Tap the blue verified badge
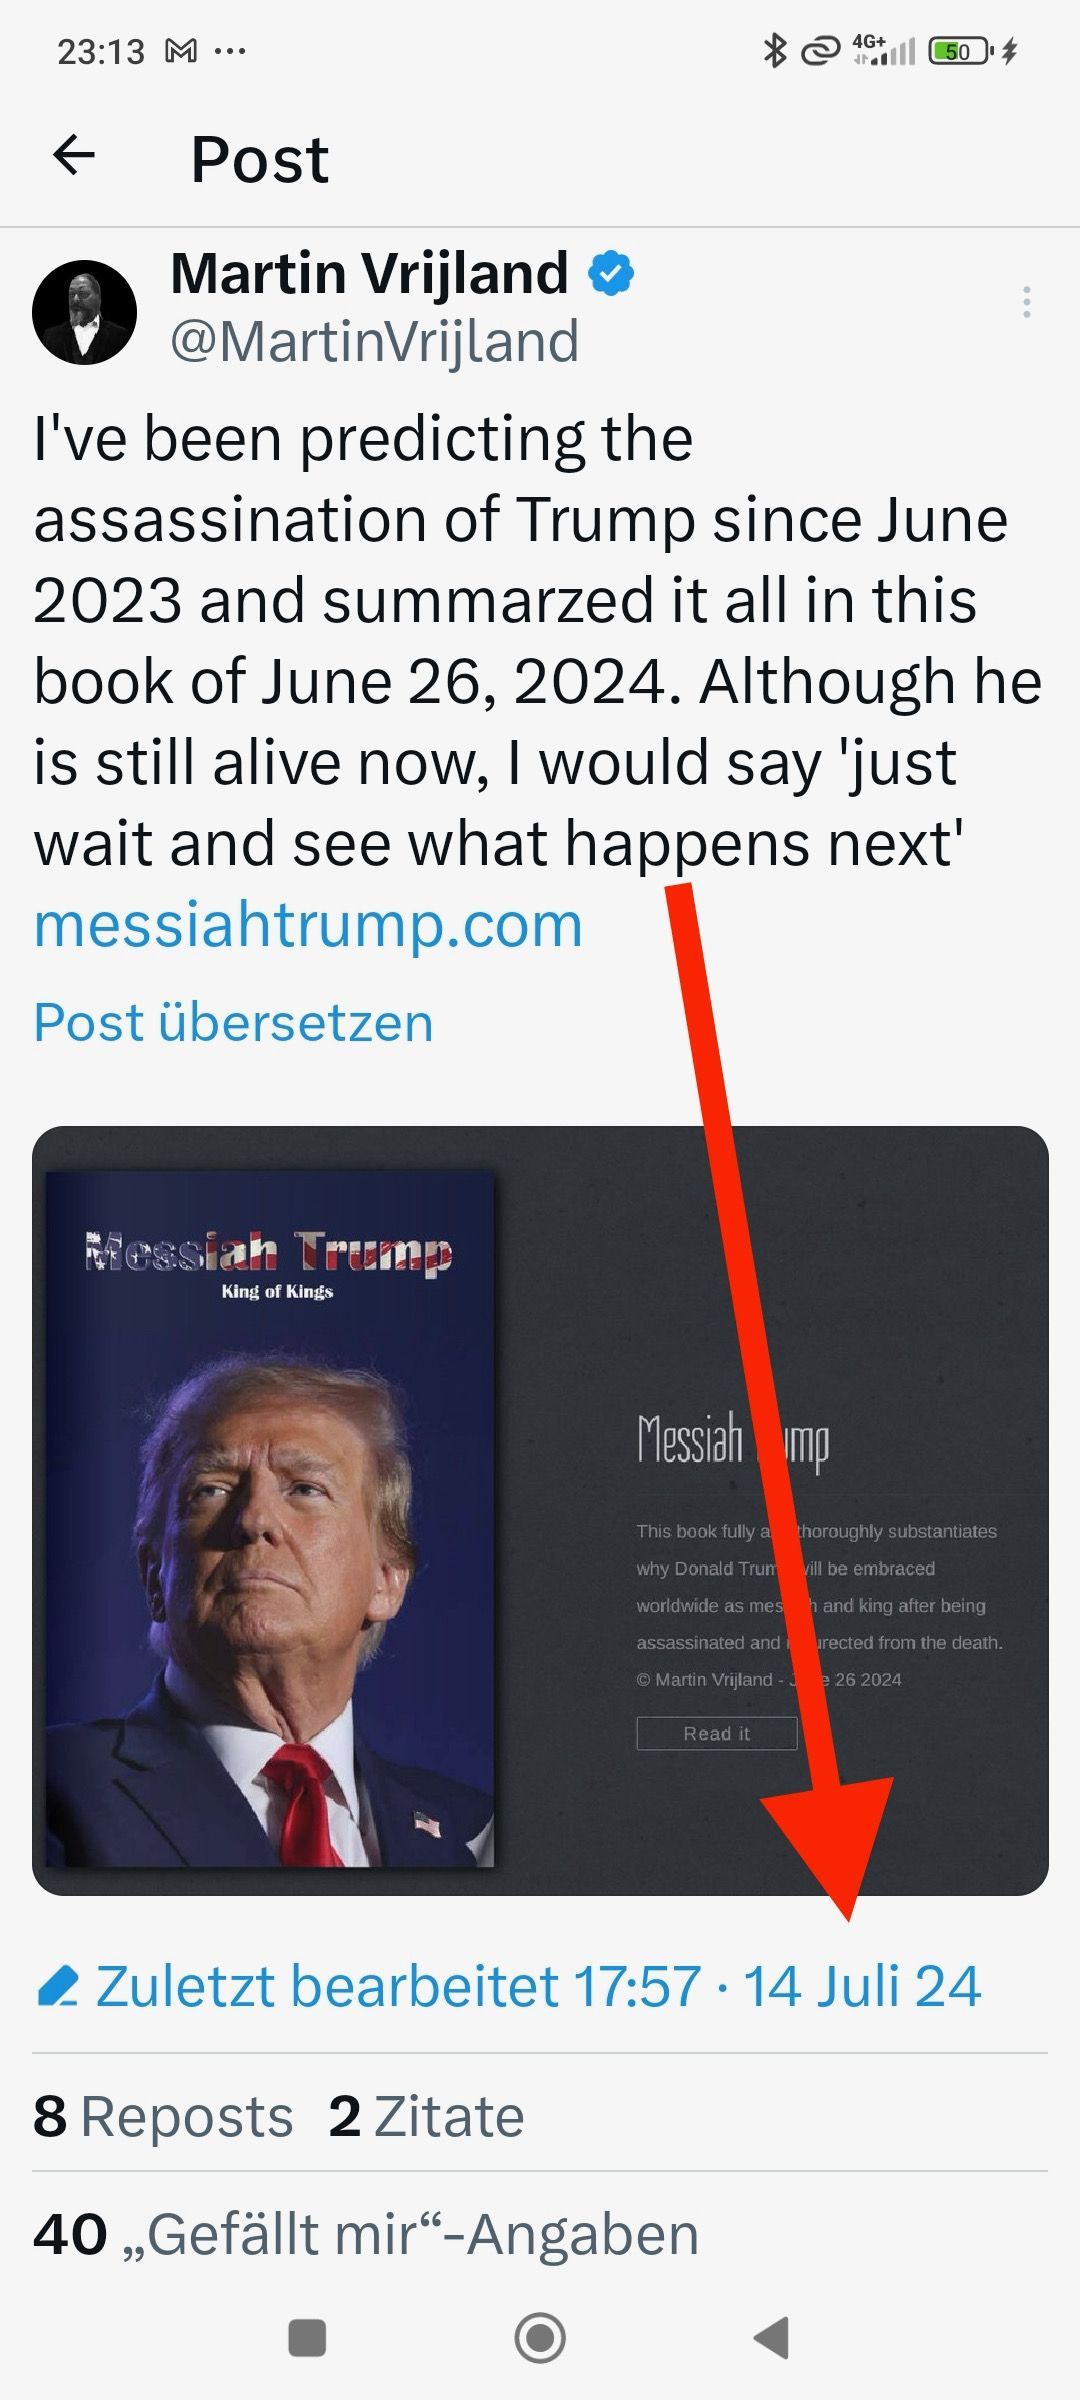This screenshot has width=1080, height=2400. tap(611, 274)
